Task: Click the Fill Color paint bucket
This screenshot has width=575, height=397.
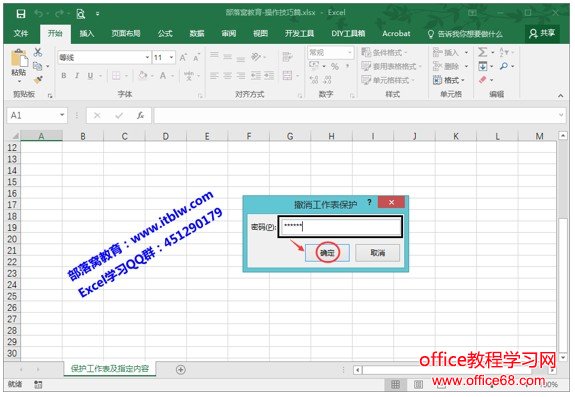Action: pyautogui.click(x=143, y=76)
